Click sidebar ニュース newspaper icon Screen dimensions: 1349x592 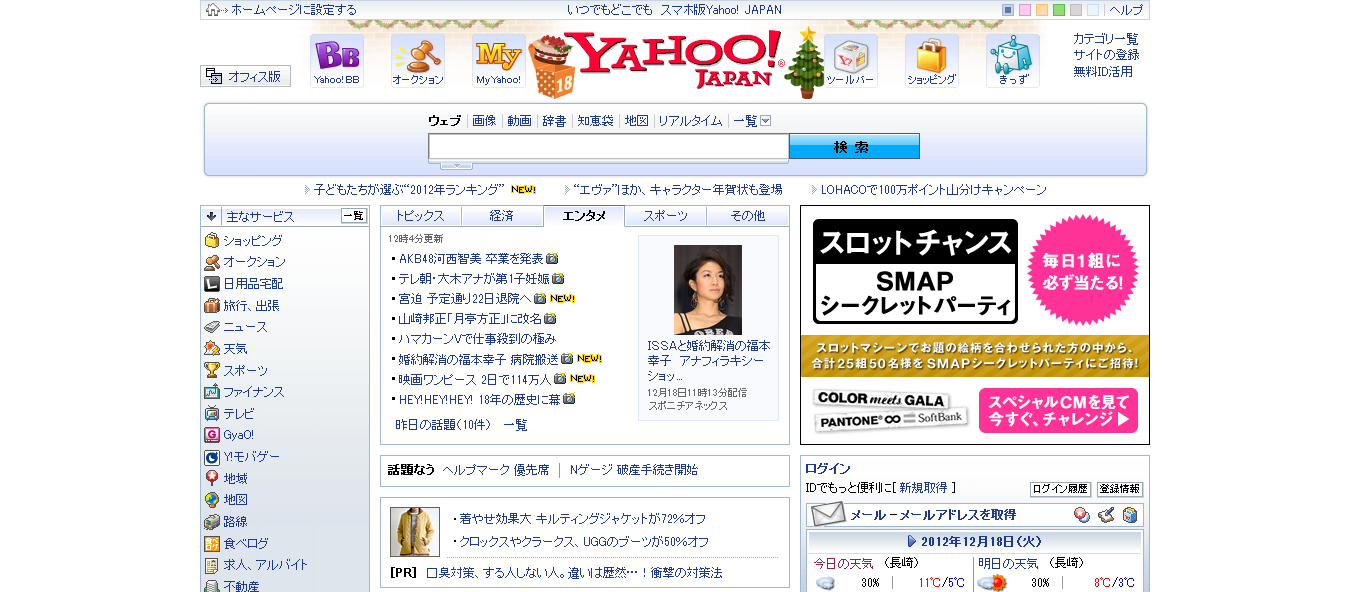[x=212, y=327]
